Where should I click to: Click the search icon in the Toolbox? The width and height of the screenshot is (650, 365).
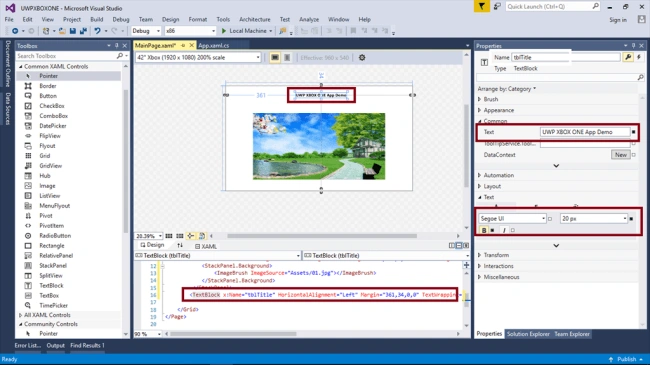[x=120, y=56]
